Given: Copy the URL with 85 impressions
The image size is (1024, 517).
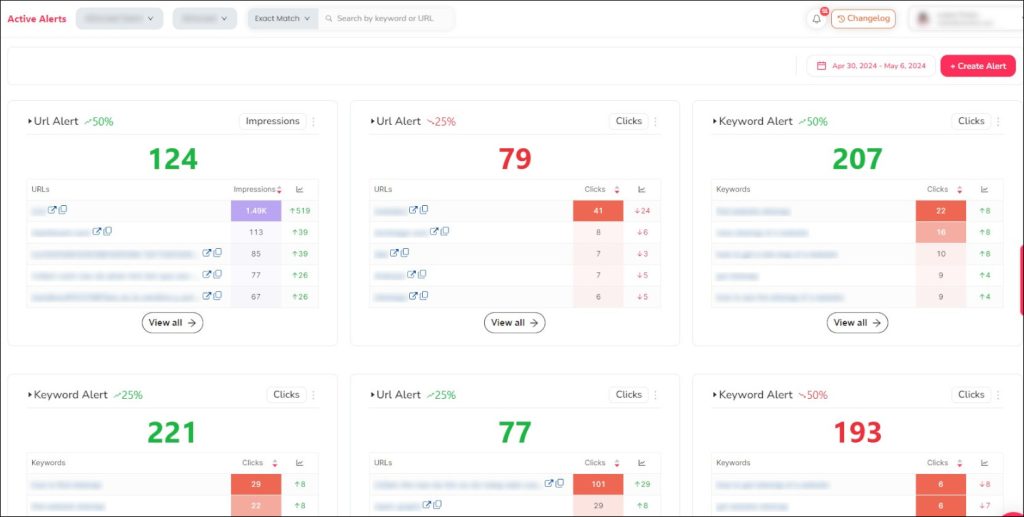Looking at the screenshot, I should [x=217, y=253].
